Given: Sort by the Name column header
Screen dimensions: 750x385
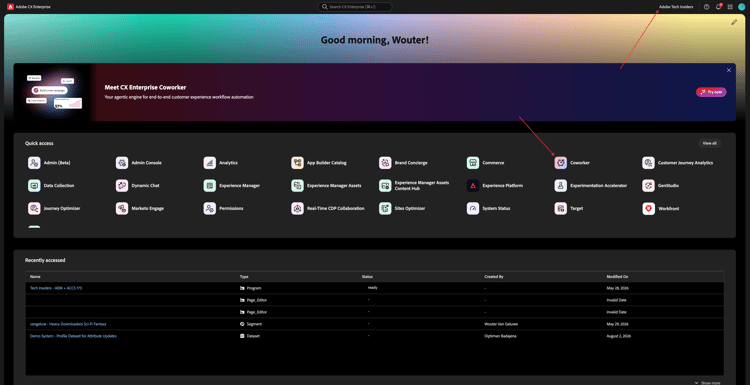Looking at the screenshot, I should (x=34, y=276).
